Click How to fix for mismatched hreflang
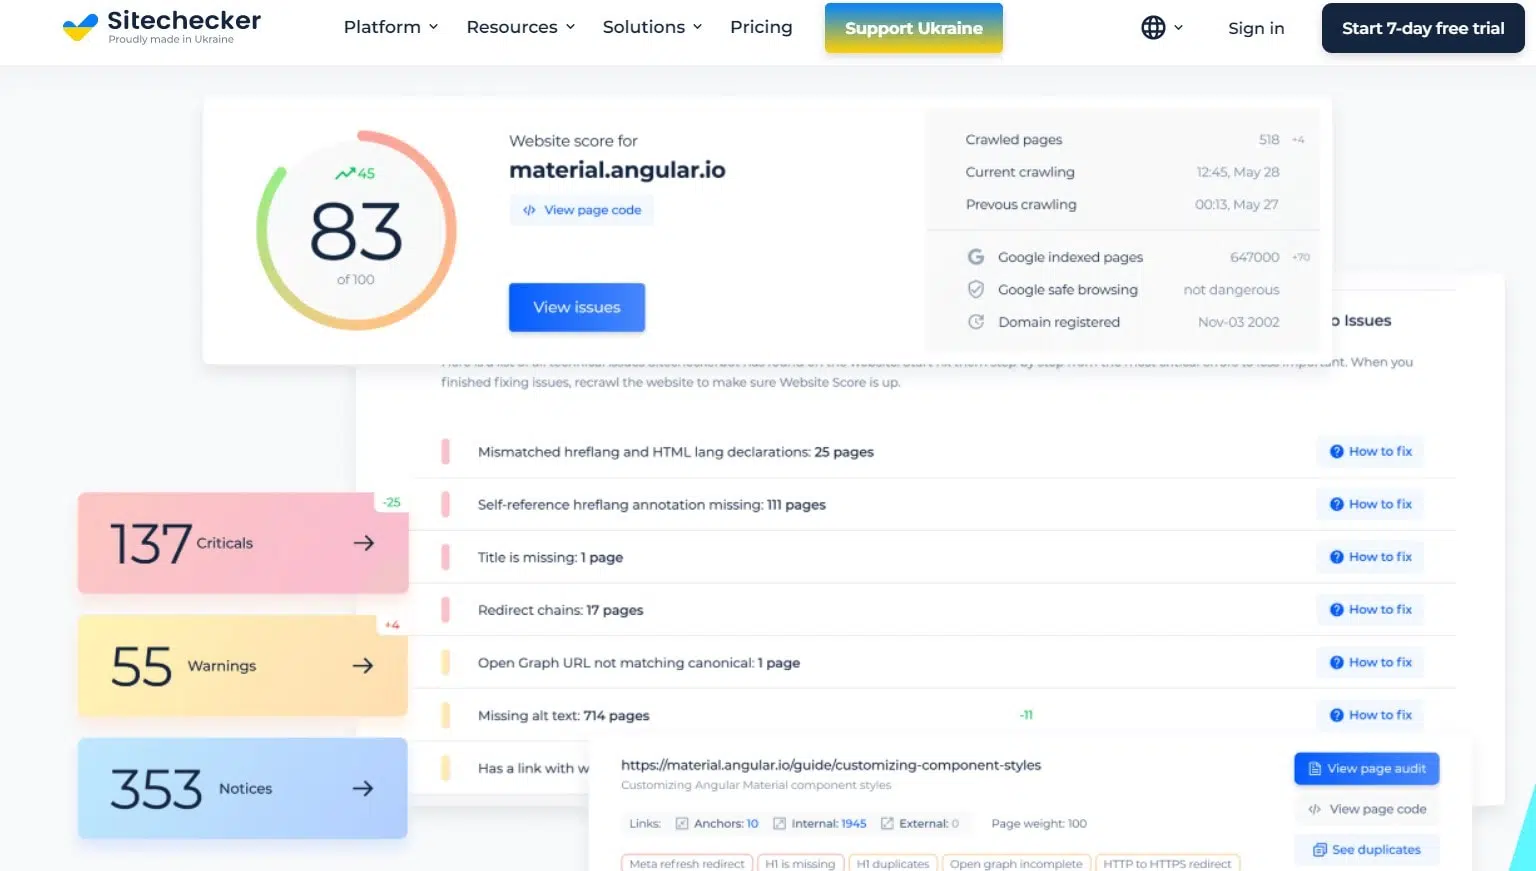The image size is (1536, 871). click(x=1371, y=452)
